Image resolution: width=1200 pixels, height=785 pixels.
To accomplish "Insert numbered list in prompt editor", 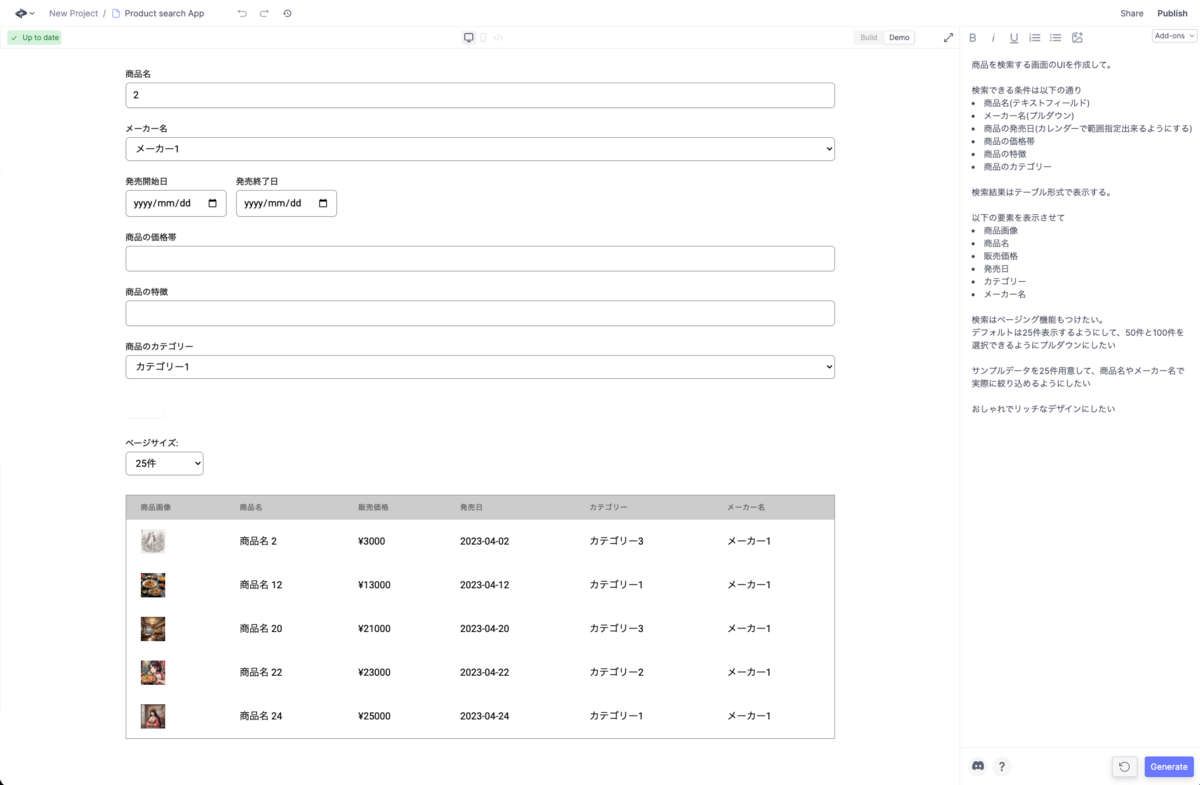I will (1035, 37).
